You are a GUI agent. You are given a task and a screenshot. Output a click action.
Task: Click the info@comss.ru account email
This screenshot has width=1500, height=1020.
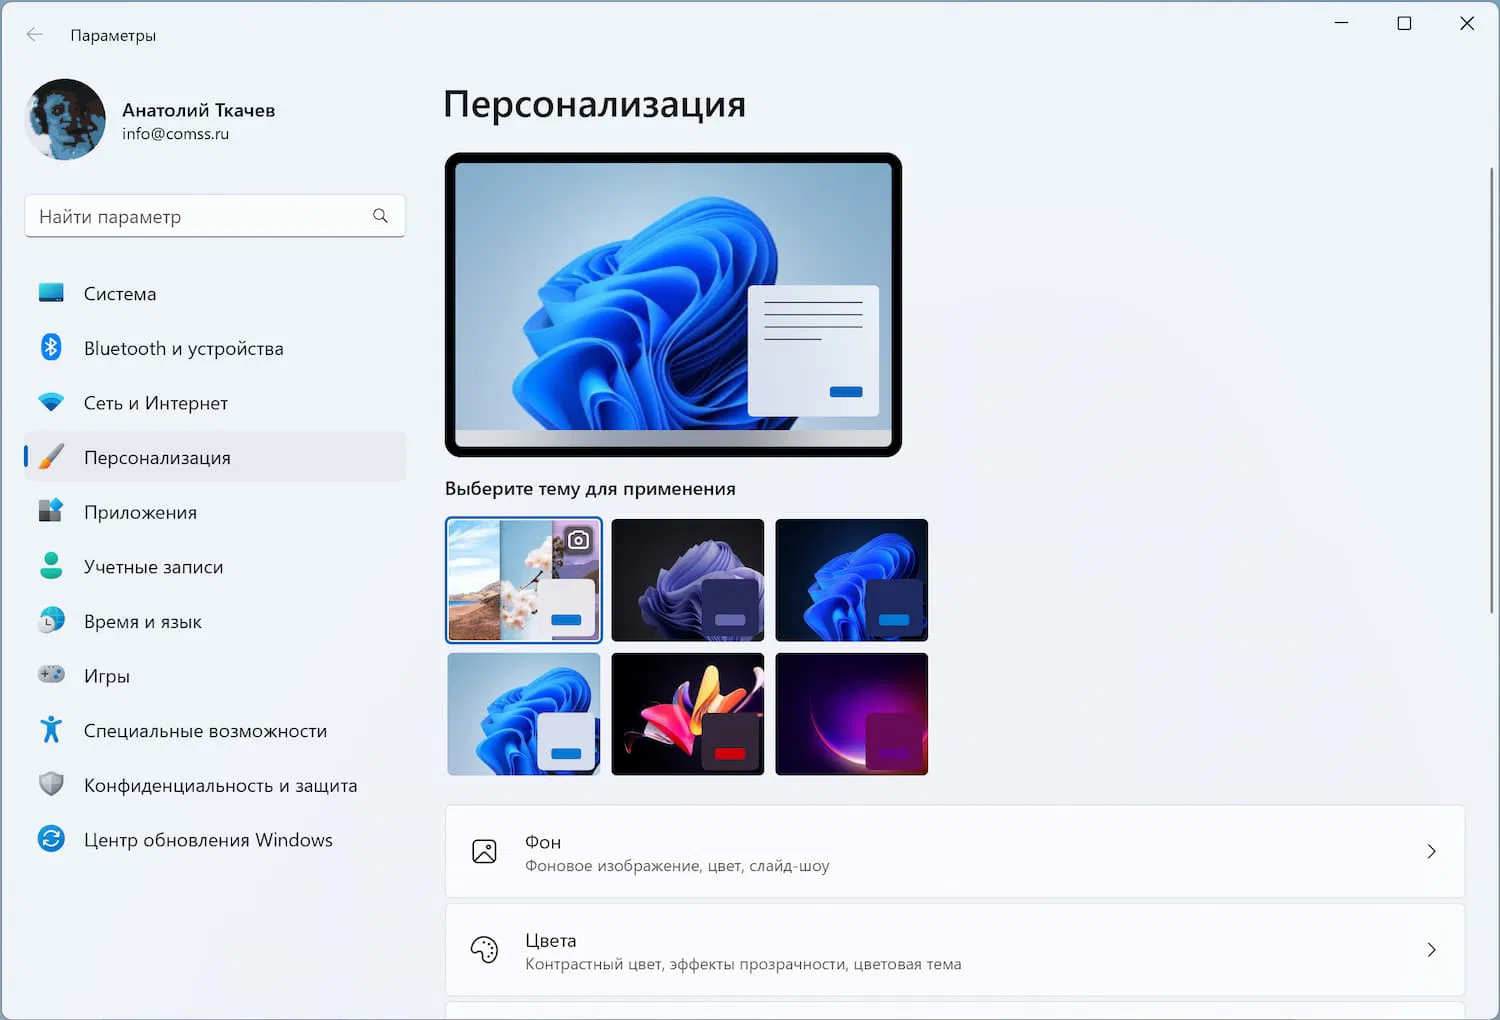click(176, 134)
